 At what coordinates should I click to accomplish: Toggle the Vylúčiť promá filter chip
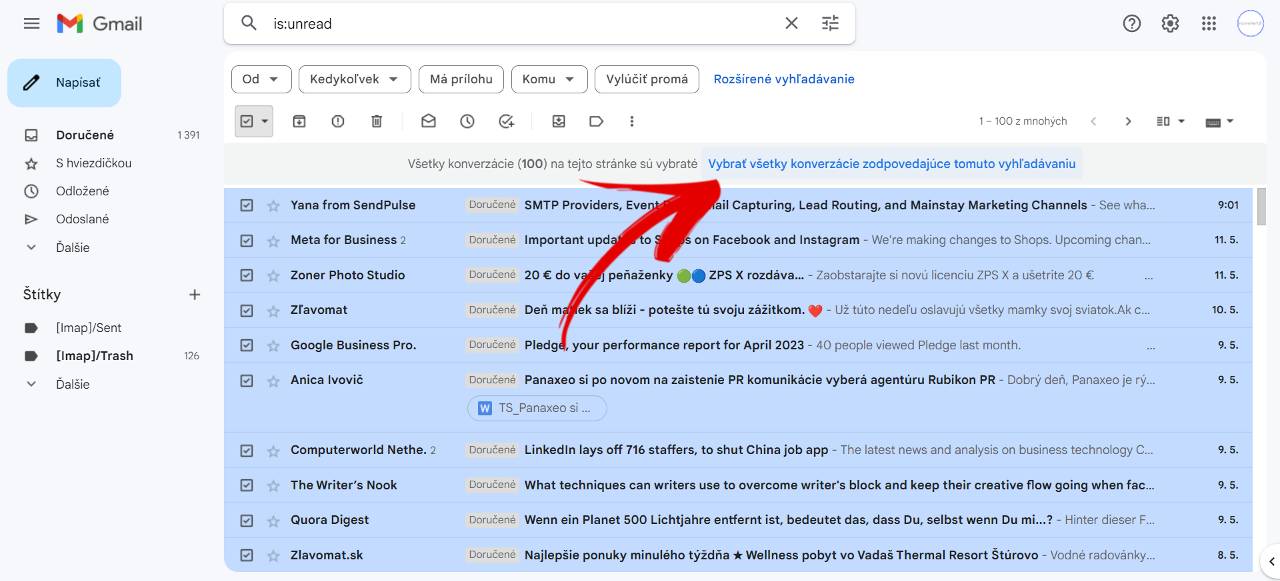(x=647, y=79)
